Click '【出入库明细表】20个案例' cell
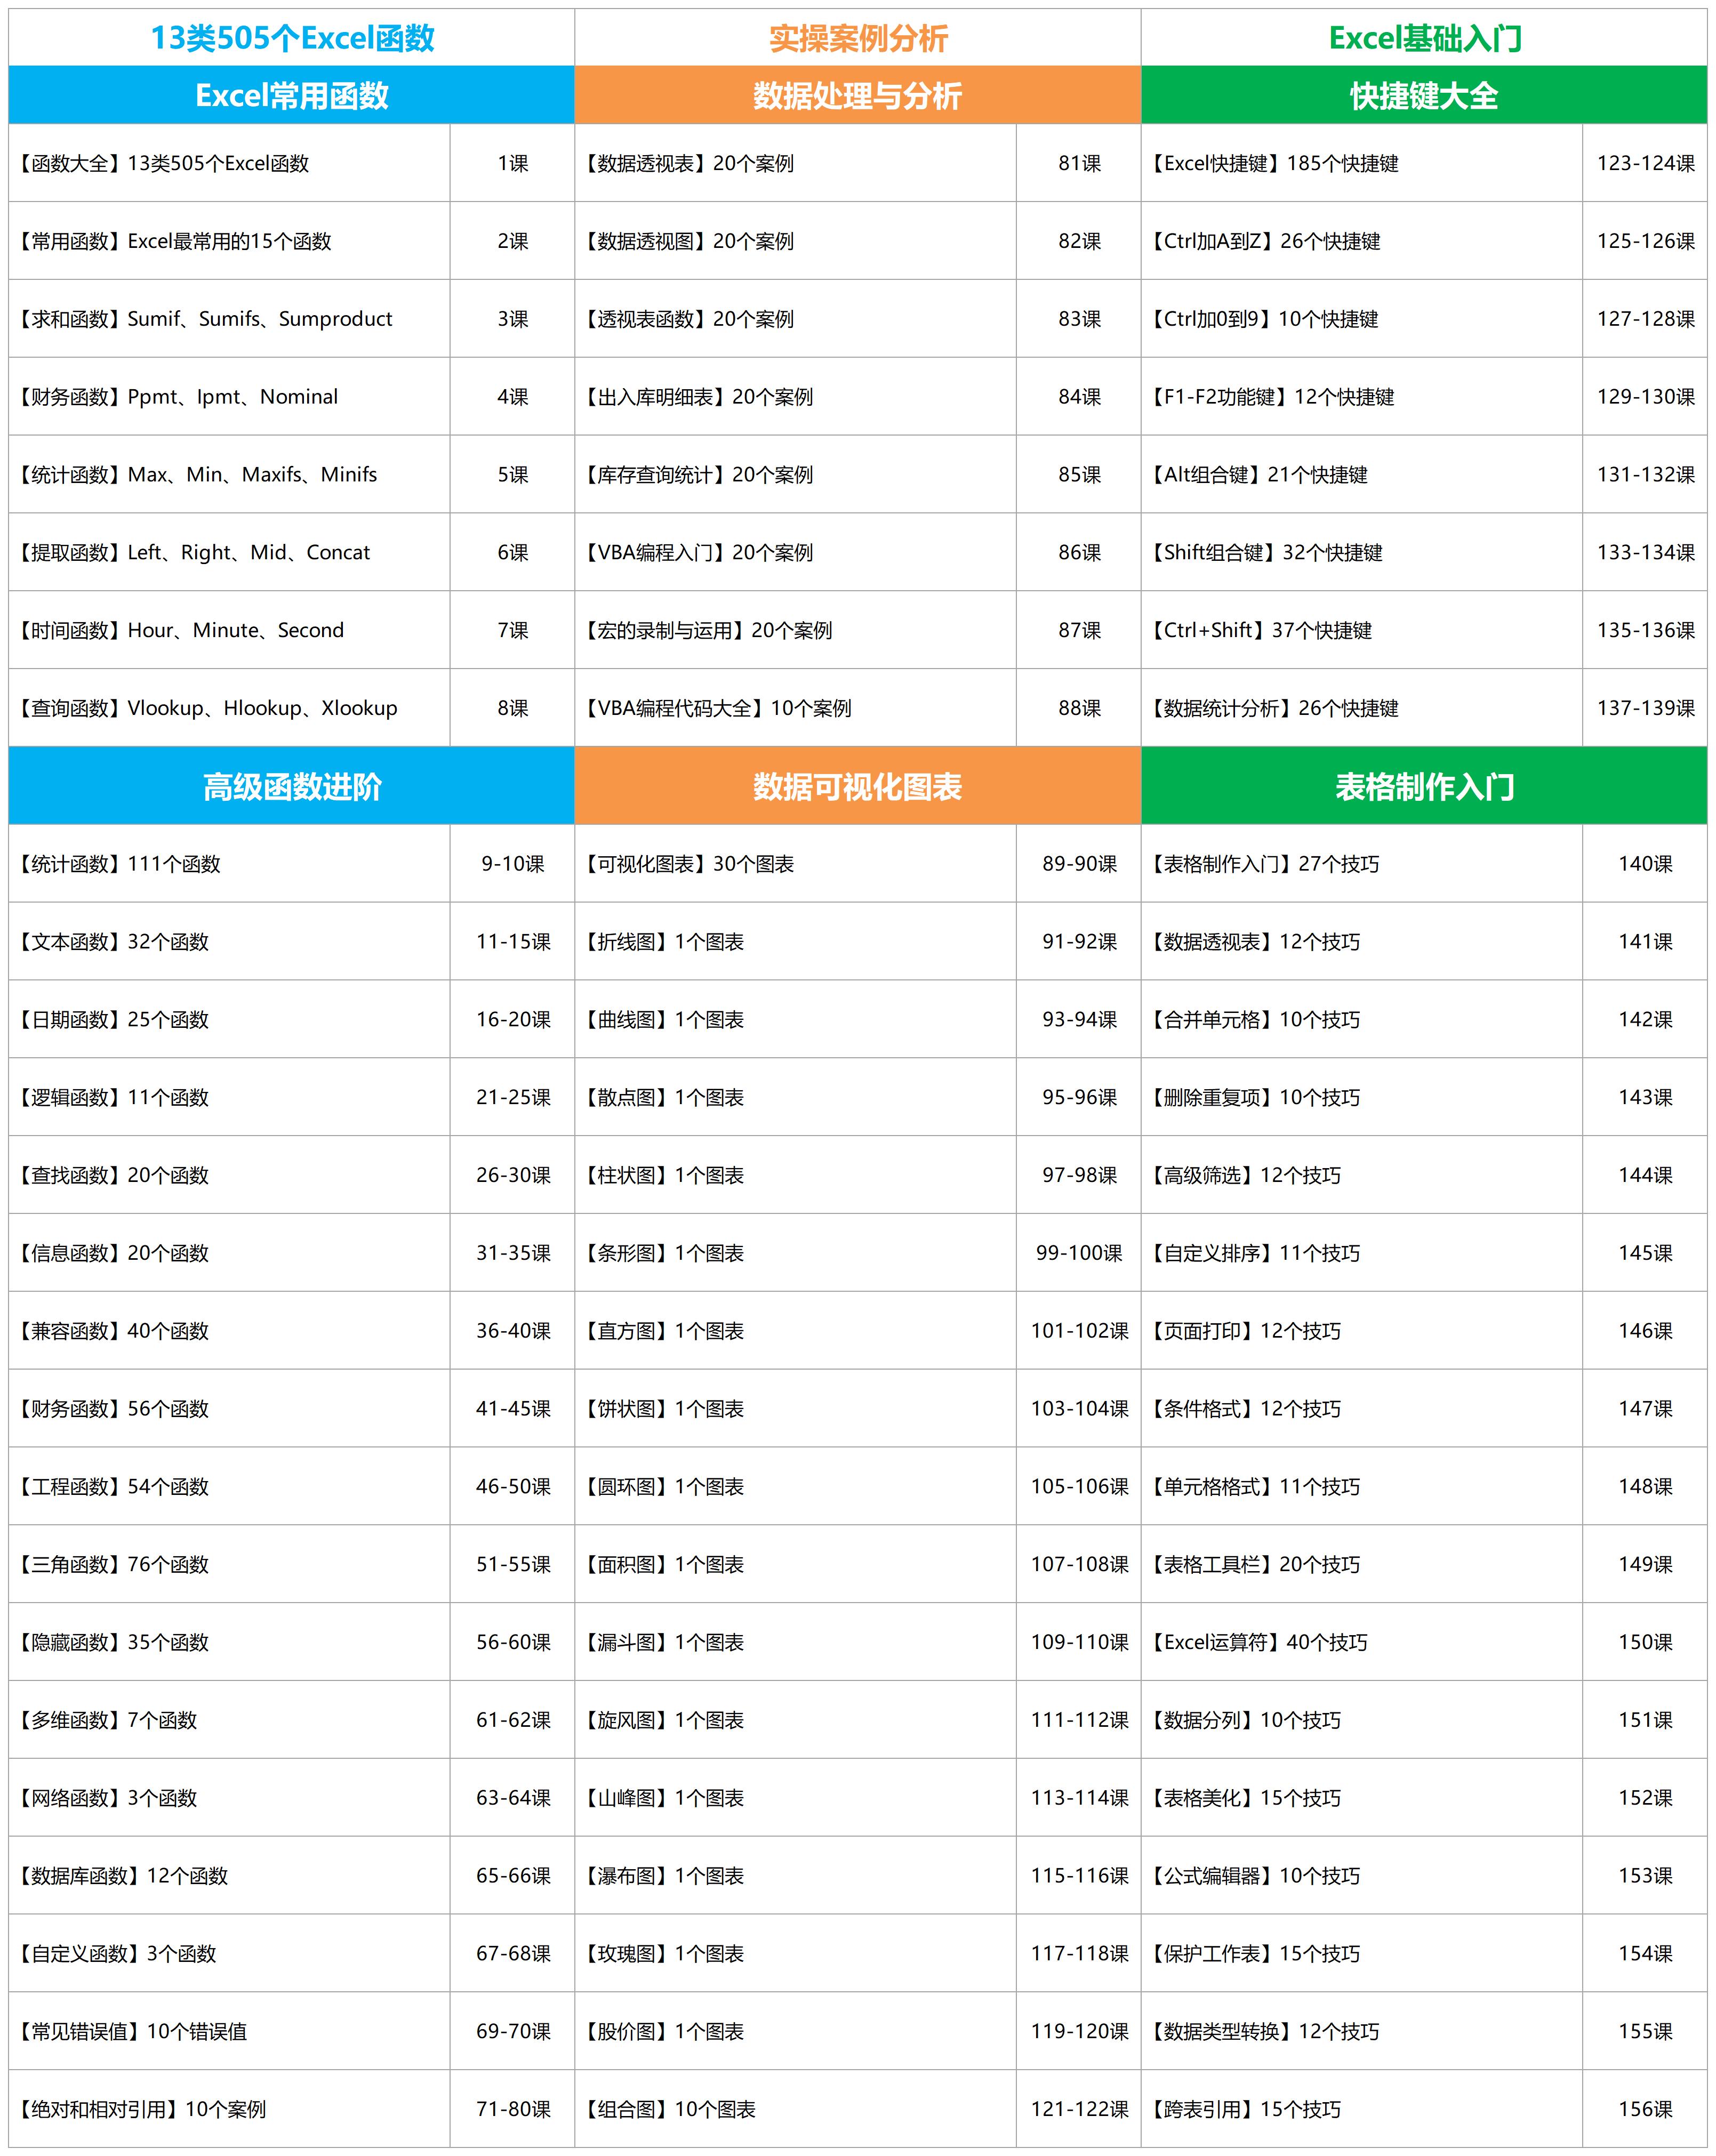 pos(796,397)
